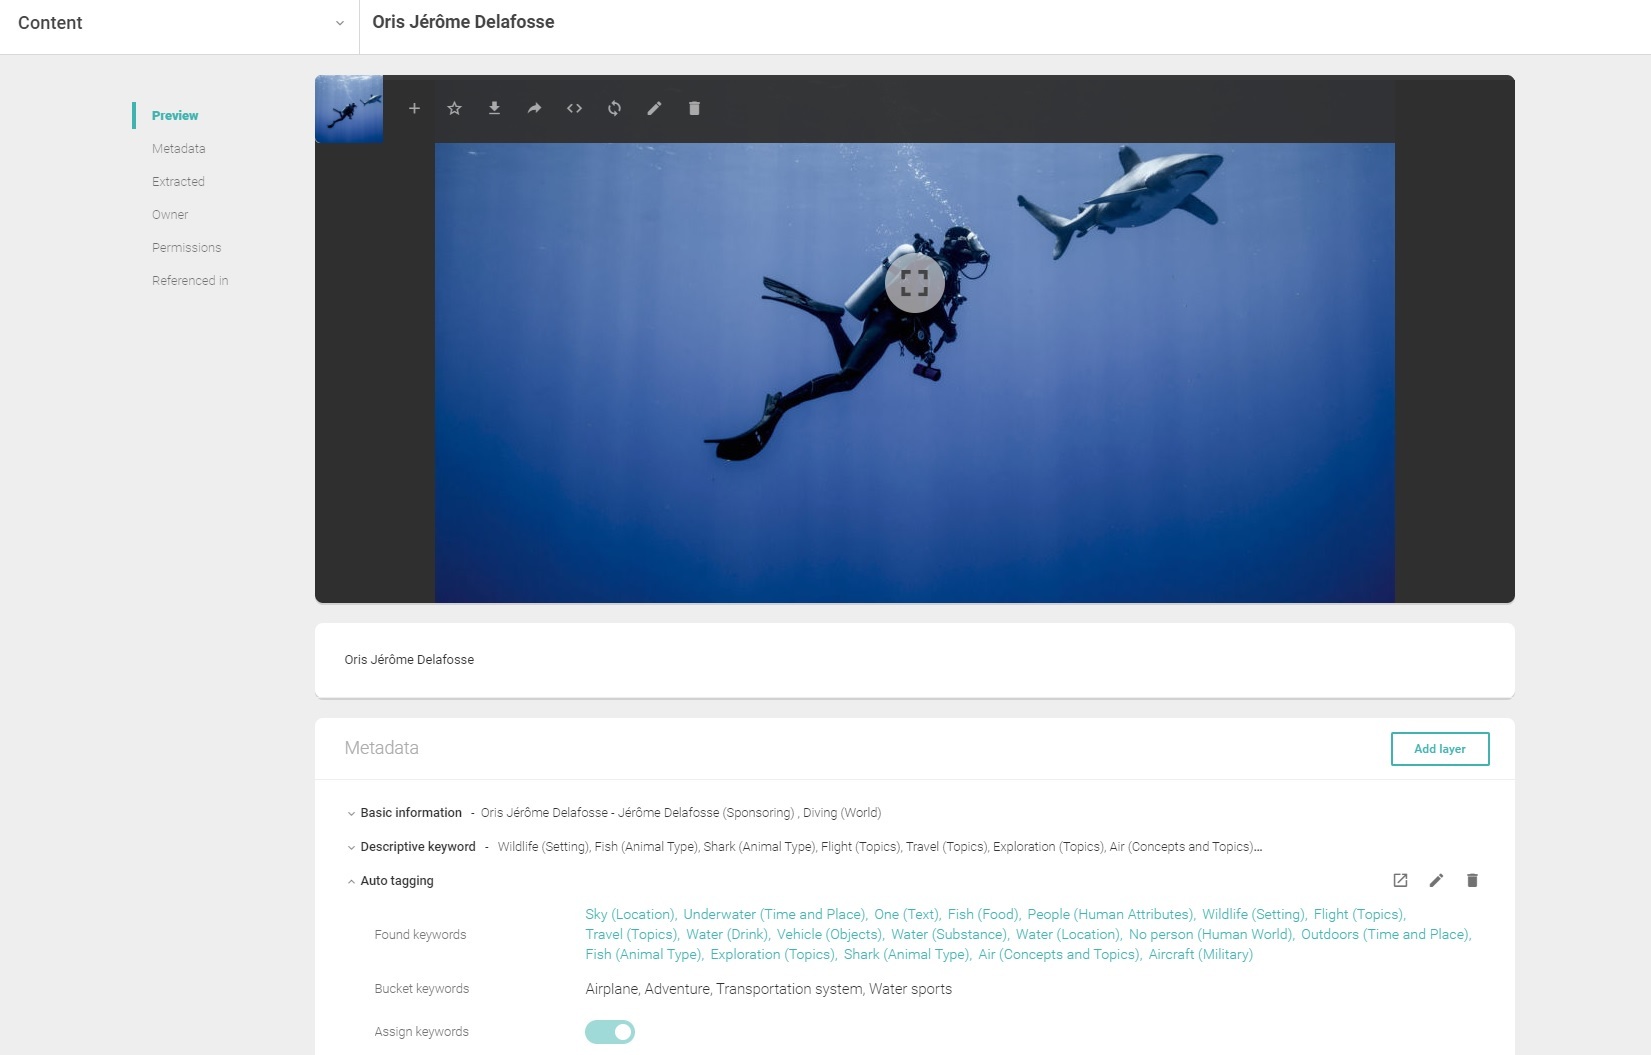Refresh the content with the sync icon

click(614, 108)
